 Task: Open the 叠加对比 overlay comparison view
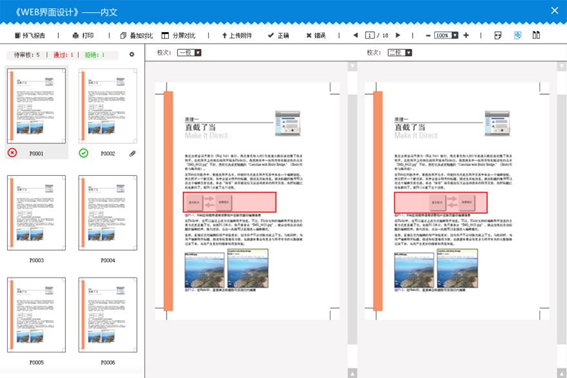pyautogui.click(x=136, y=35)
